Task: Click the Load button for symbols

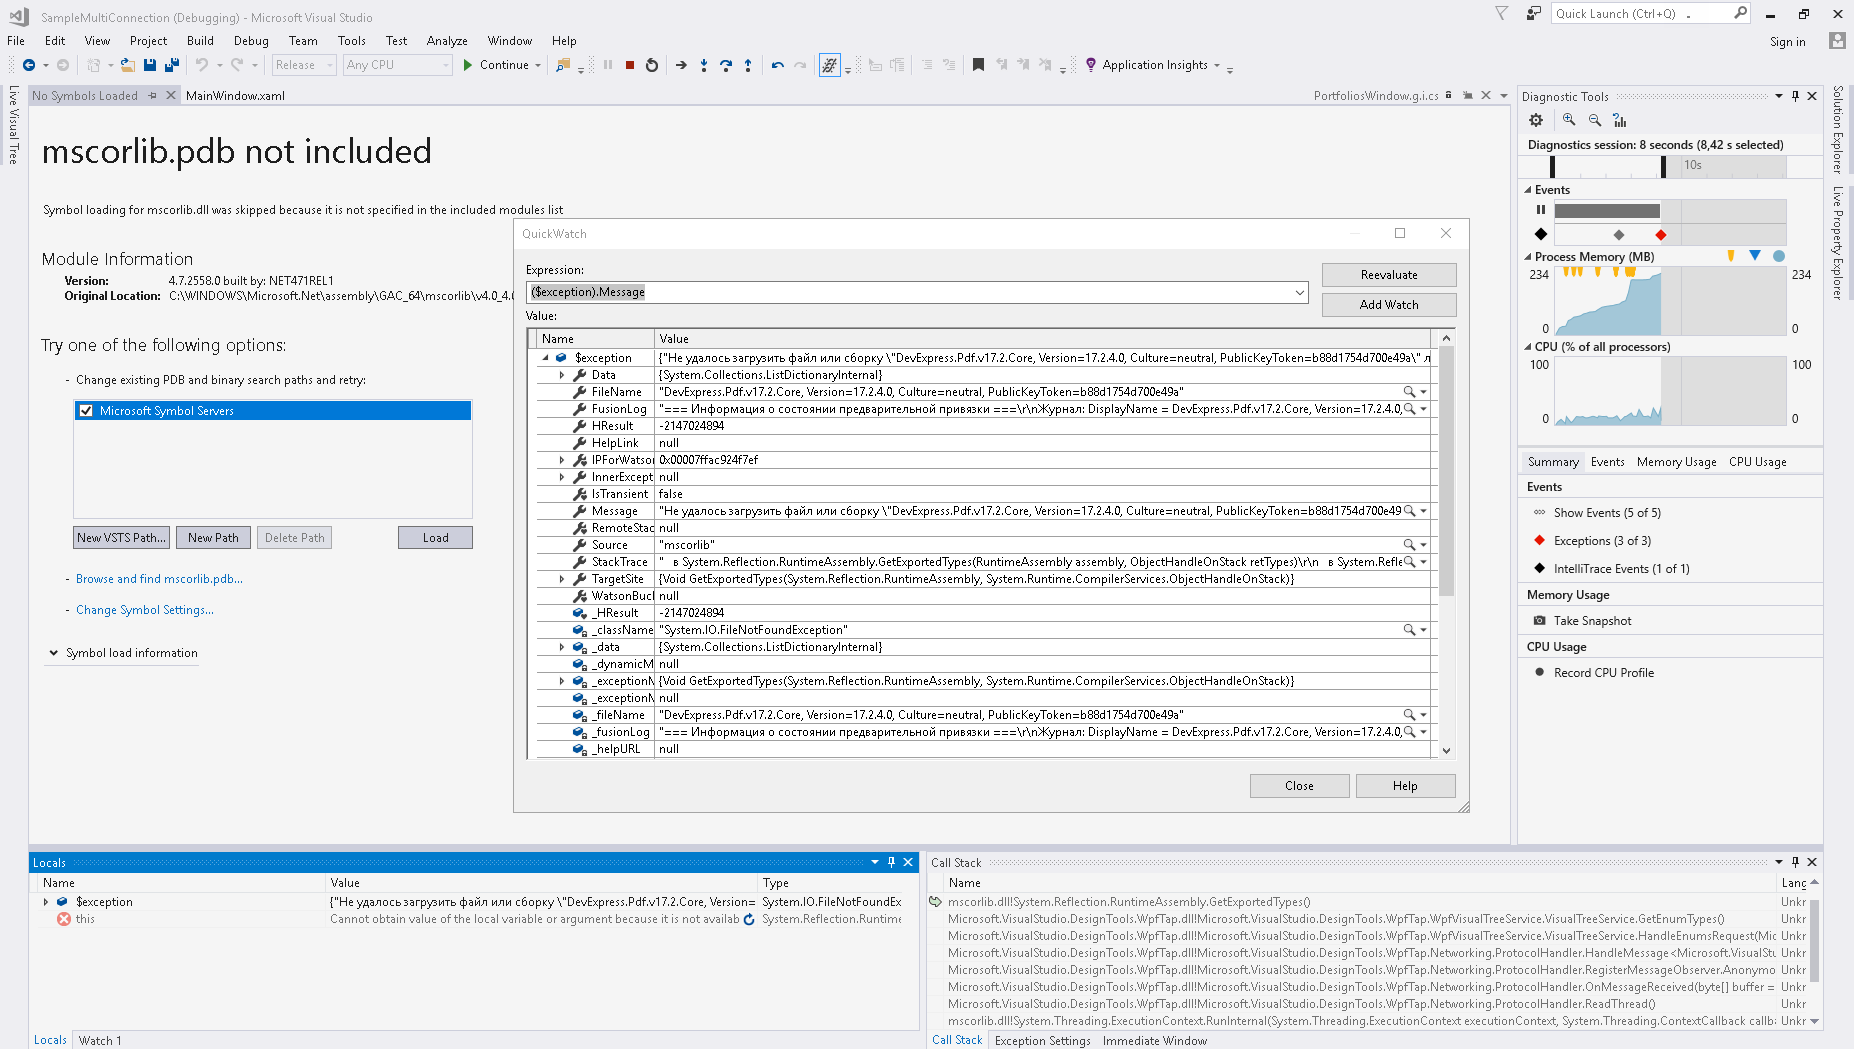Action: click(x=435, y=538)
